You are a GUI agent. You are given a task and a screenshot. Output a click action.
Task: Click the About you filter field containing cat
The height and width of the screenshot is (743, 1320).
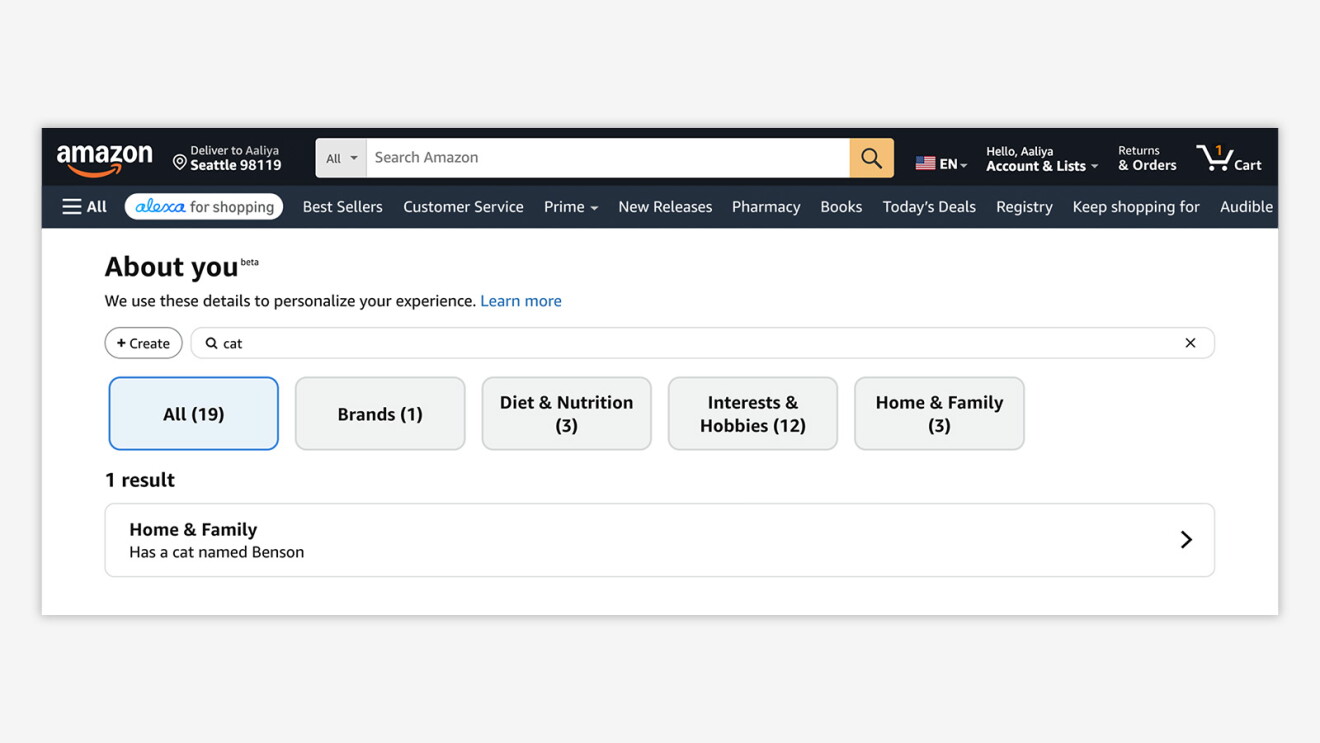[x=702, y=343]
